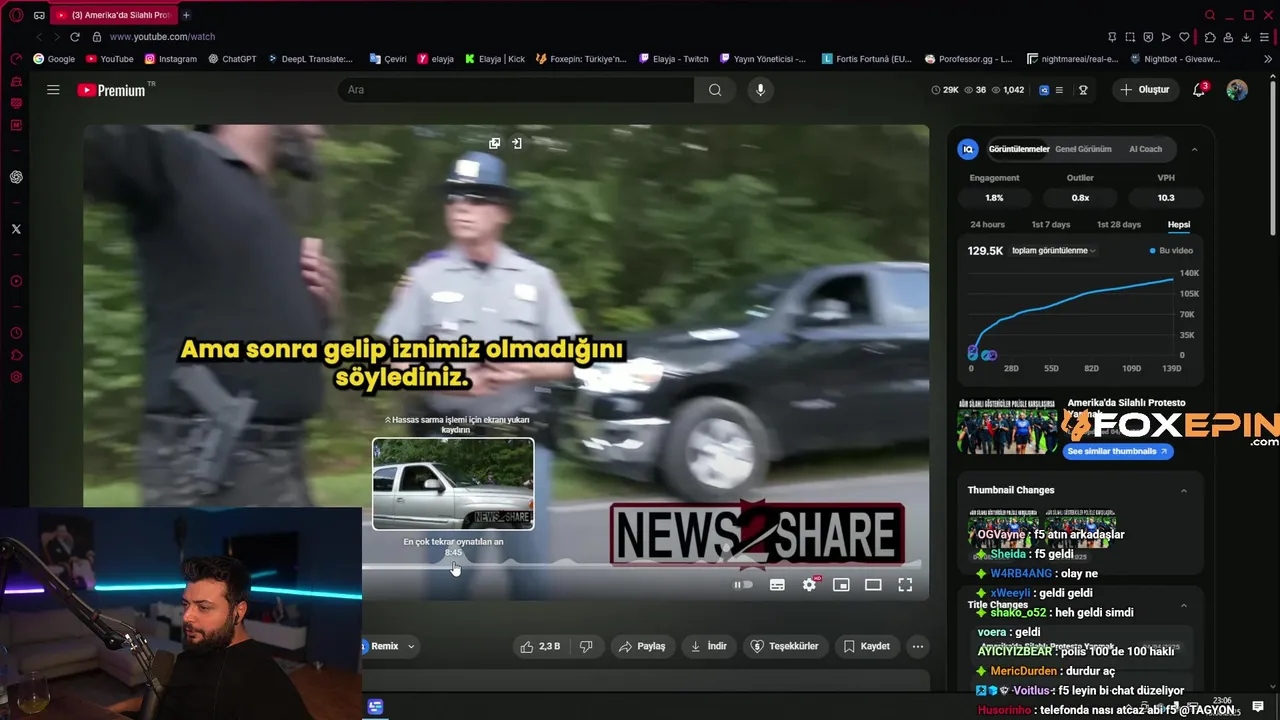This screenshot has height=720, width=1280.
Task: Select the Görüntülenmeler tab
Action: 1019,149
